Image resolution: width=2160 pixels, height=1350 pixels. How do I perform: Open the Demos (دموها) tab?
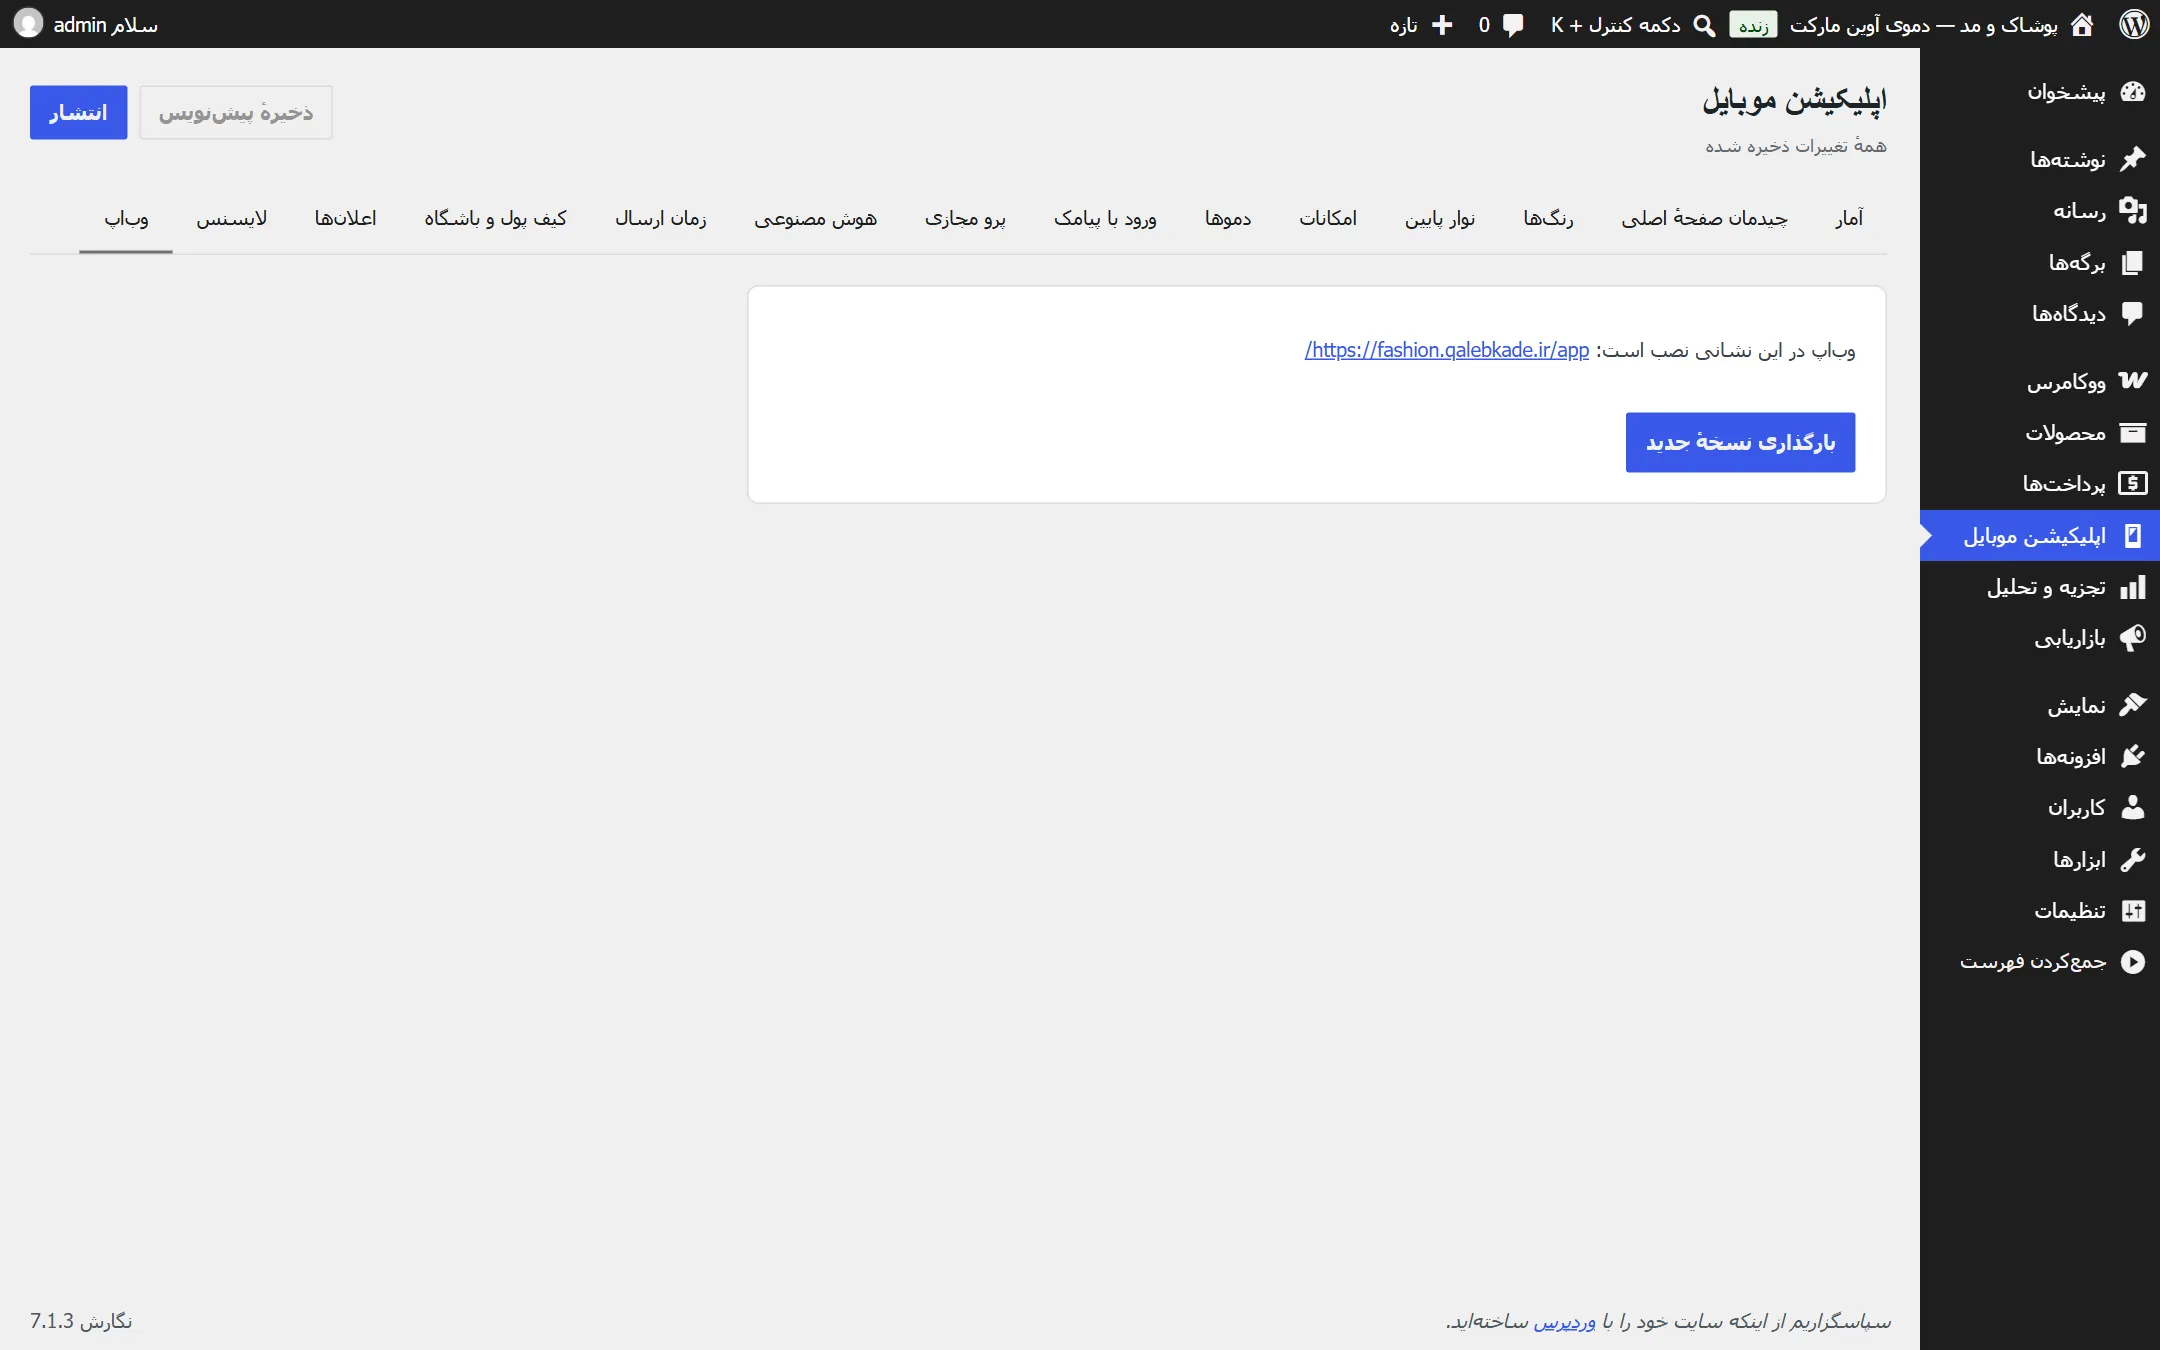(1228, 218)
